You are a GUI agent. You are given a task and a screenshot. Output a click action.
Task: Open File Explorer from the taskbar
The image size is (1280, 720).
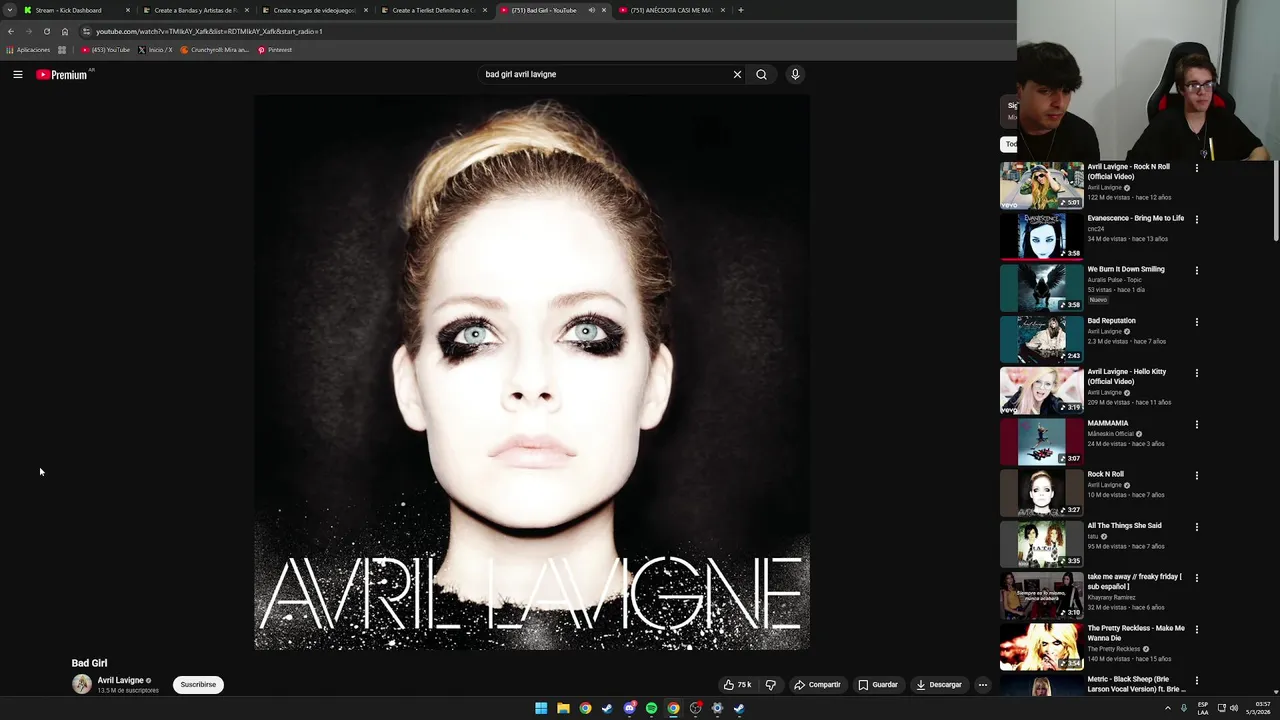coord(563,708)
